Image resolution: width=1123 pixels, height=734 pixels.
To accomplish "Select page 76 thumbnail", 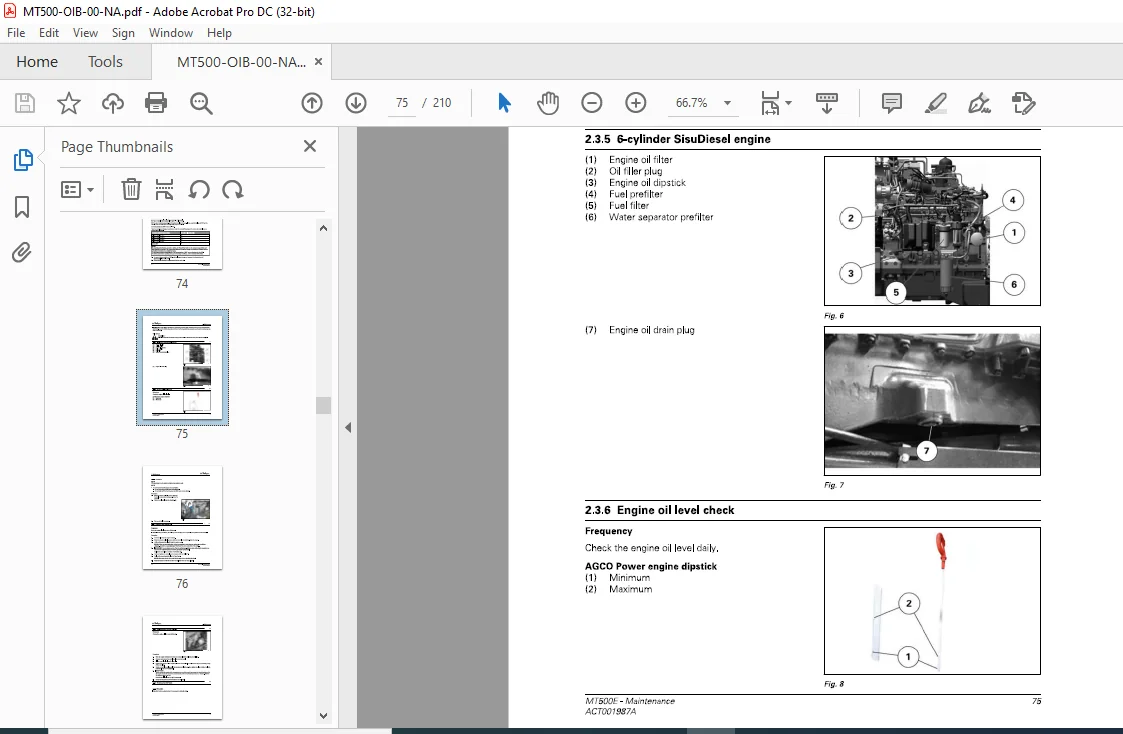I will 183,518.
